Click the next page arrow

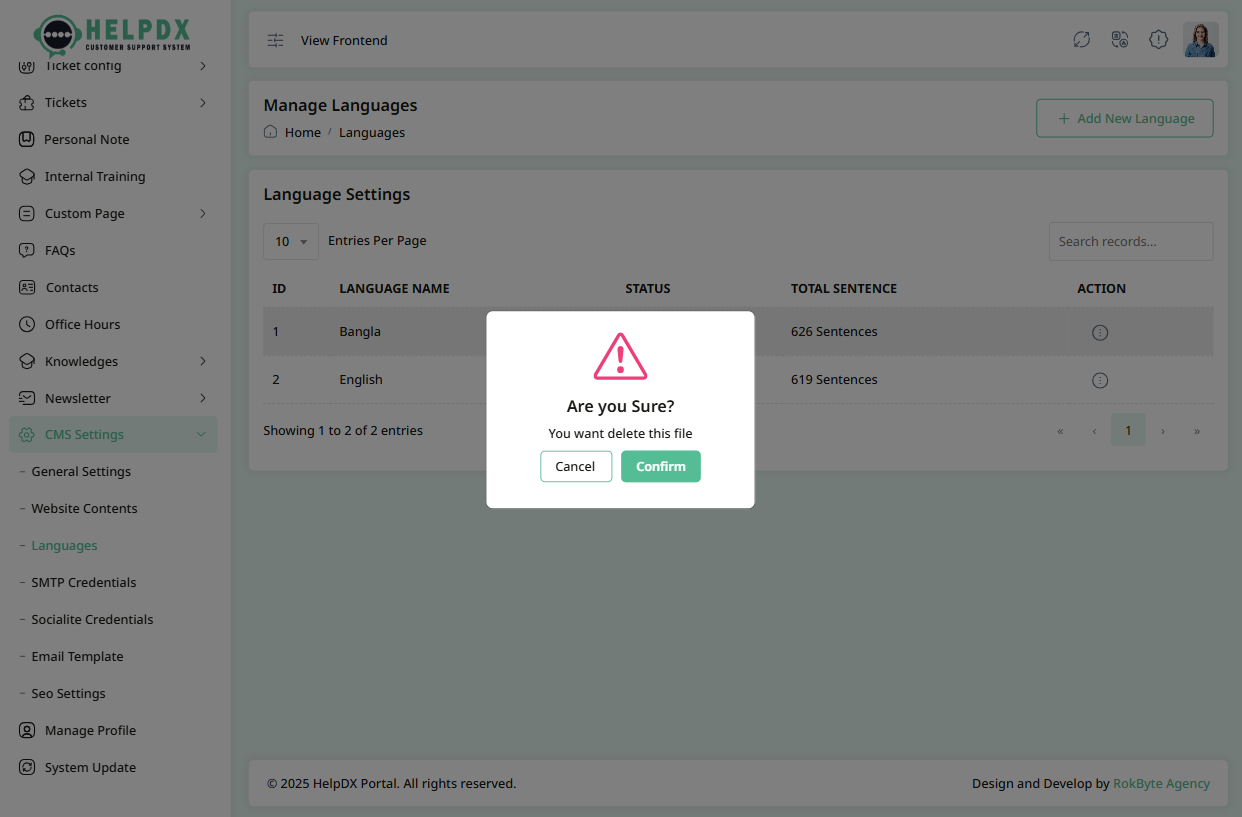1163,431
